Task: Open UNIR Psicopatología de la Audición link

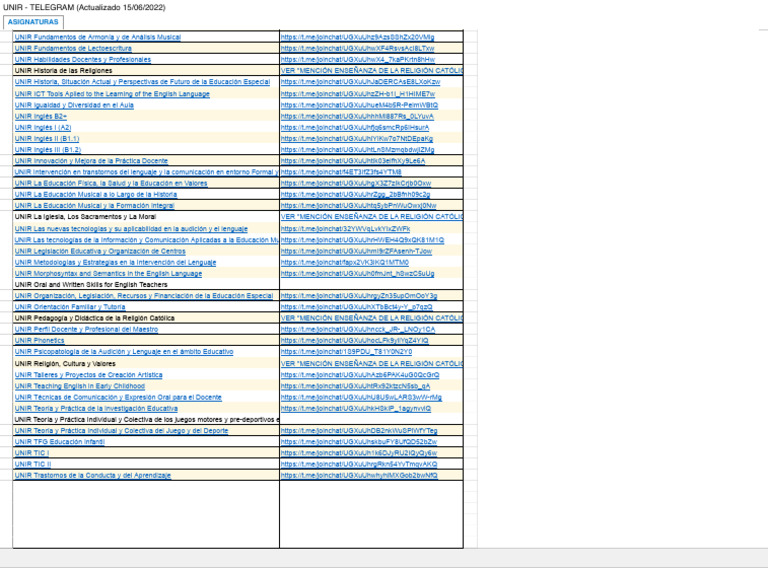Action: tap(124, 352)
